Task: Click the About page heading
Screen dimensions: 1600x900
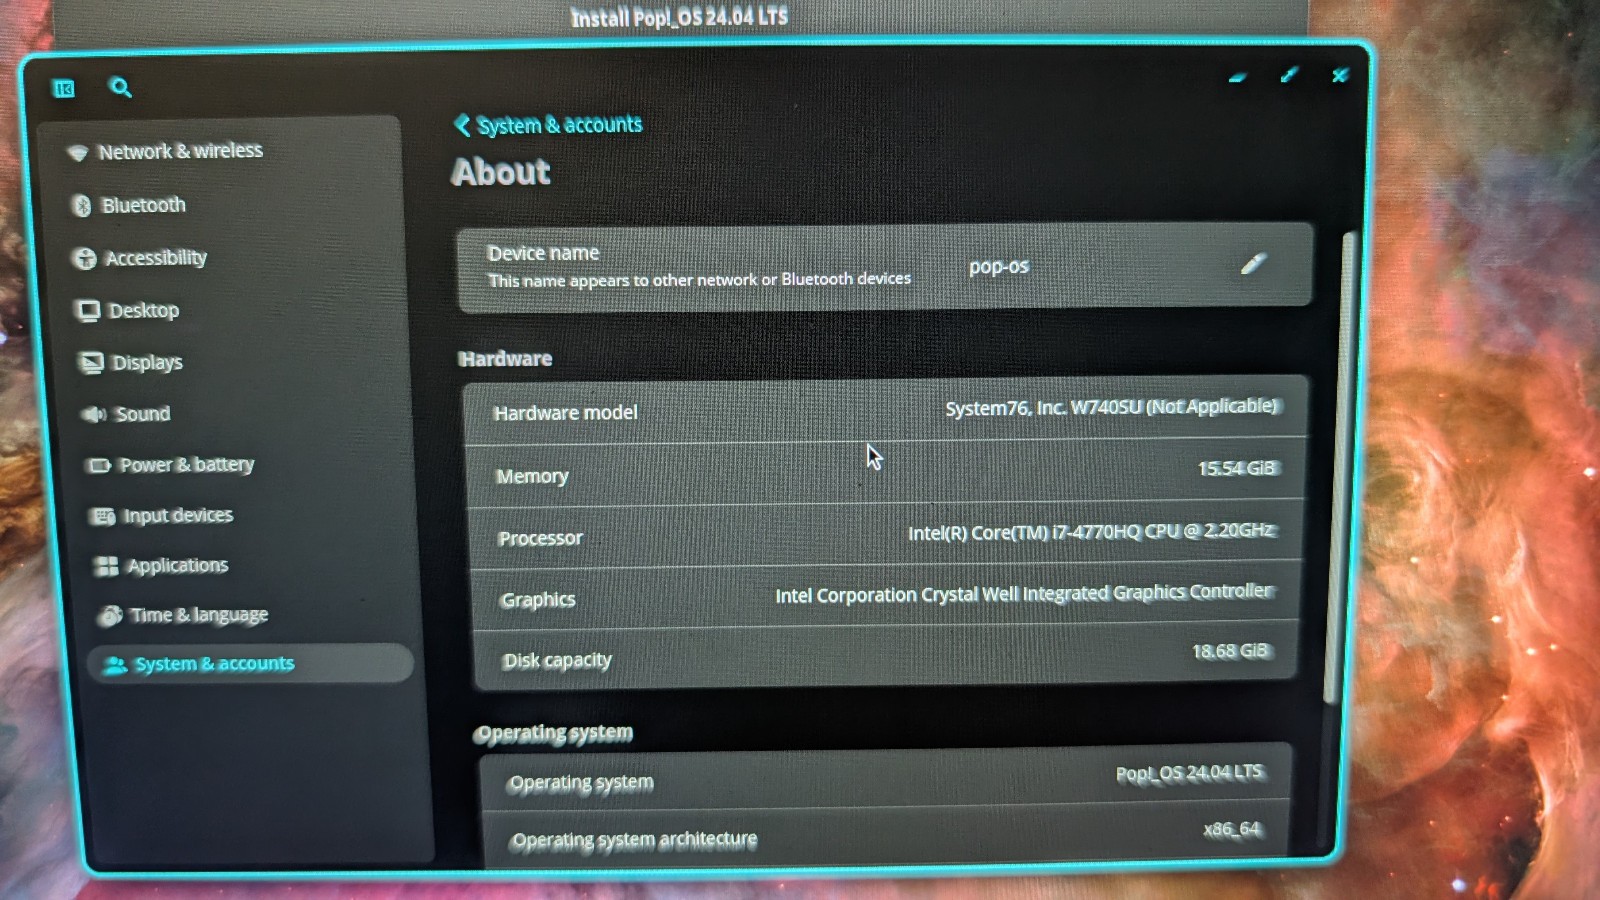Action: (500, 172)
